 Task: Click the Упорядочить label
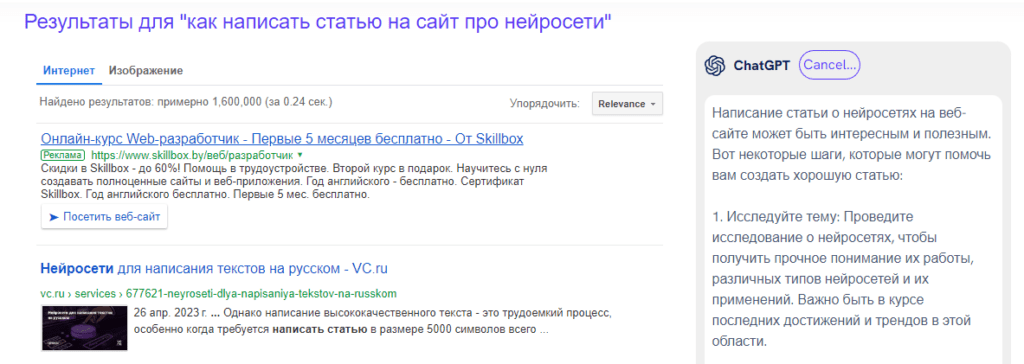coord(545,104)
